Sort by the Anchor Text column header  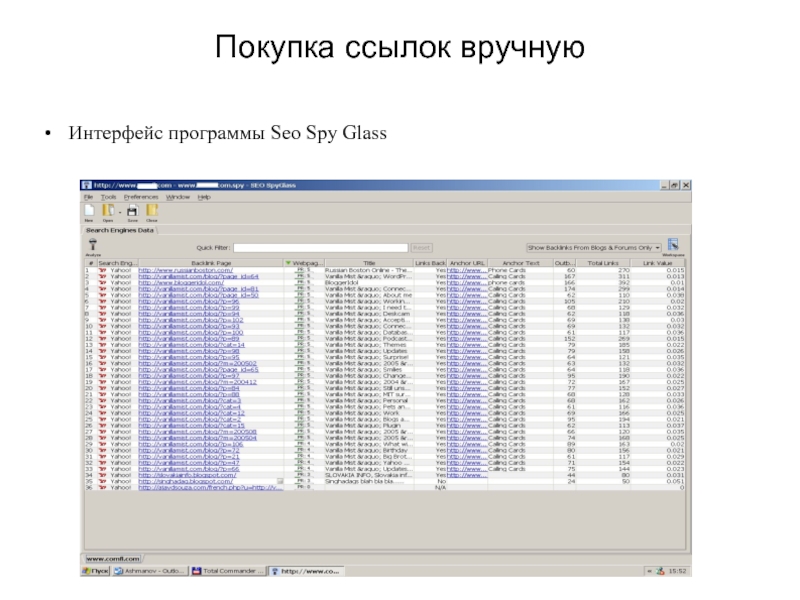click(x=520, y=263)
